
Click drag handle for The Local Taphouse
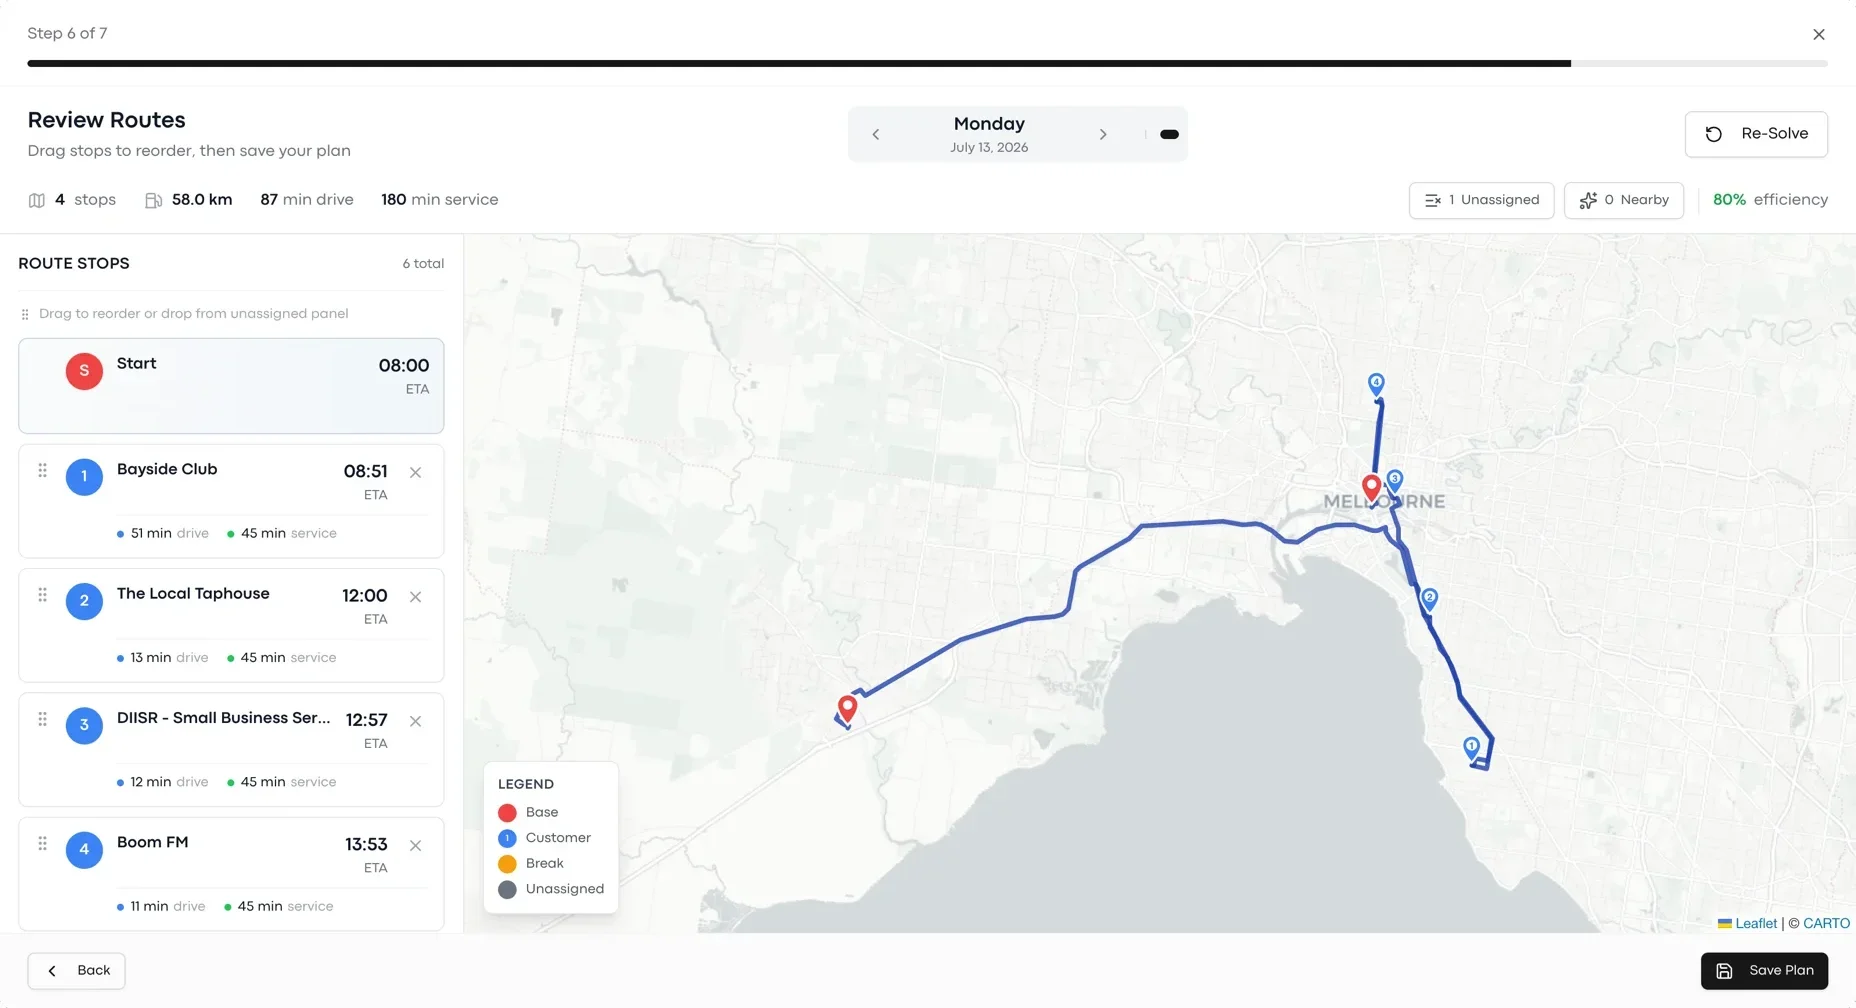[x=42, y=595]
